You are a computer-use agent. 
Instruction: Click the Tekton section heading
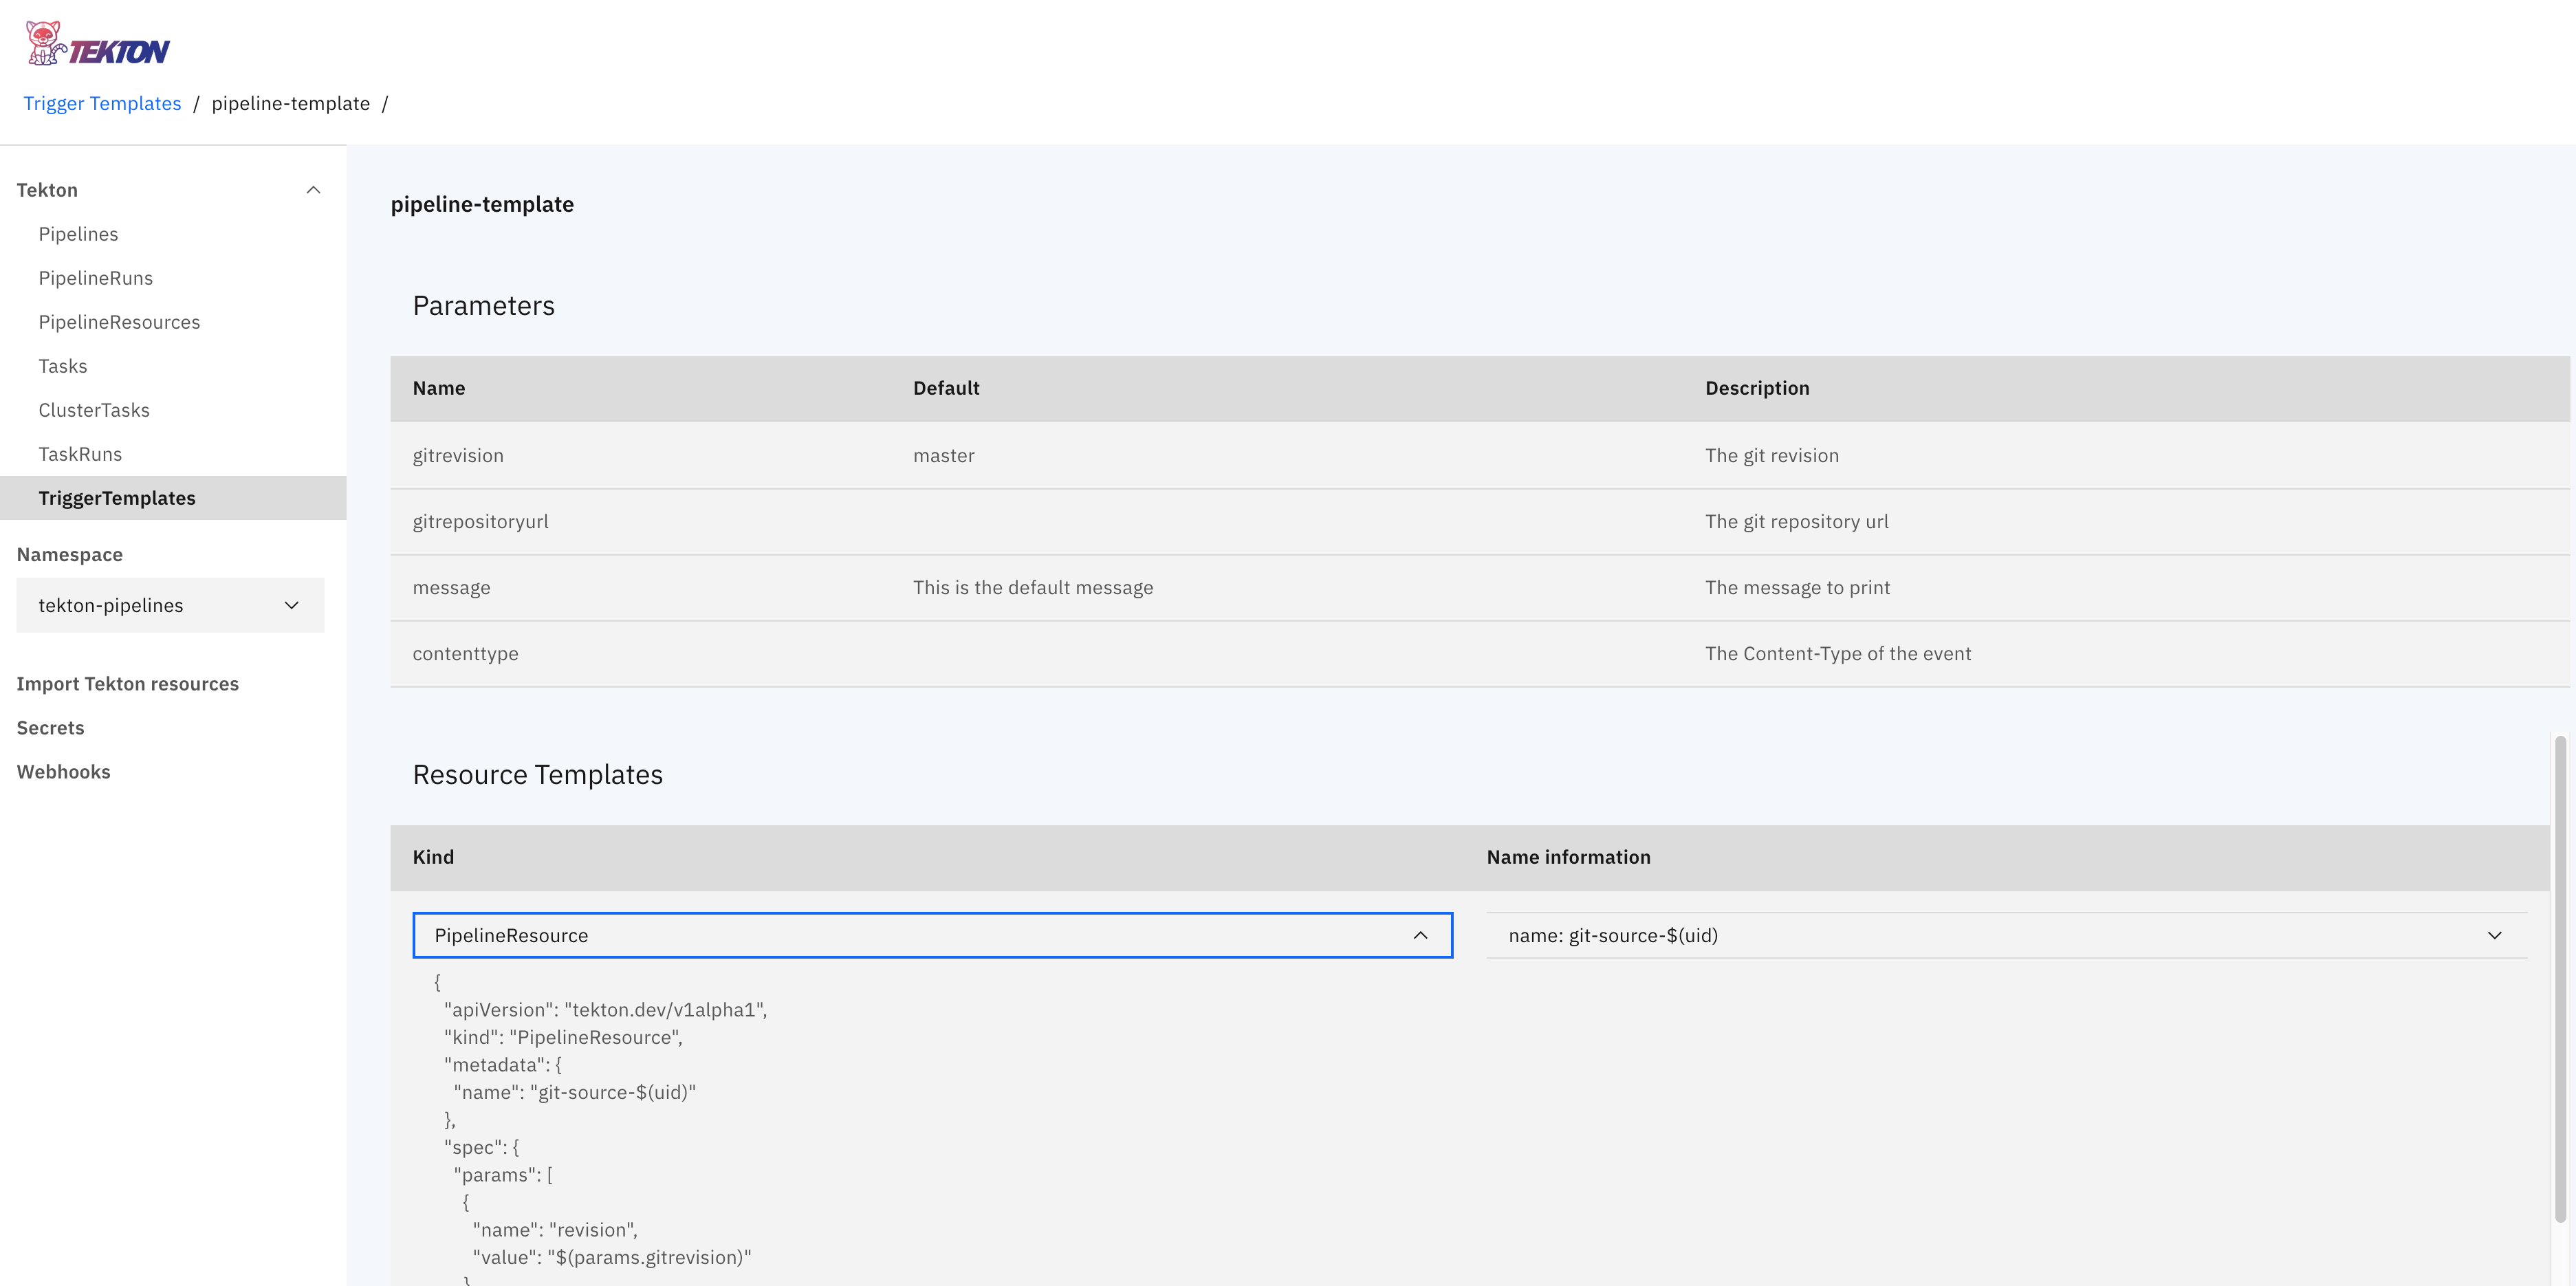[47, 190]
